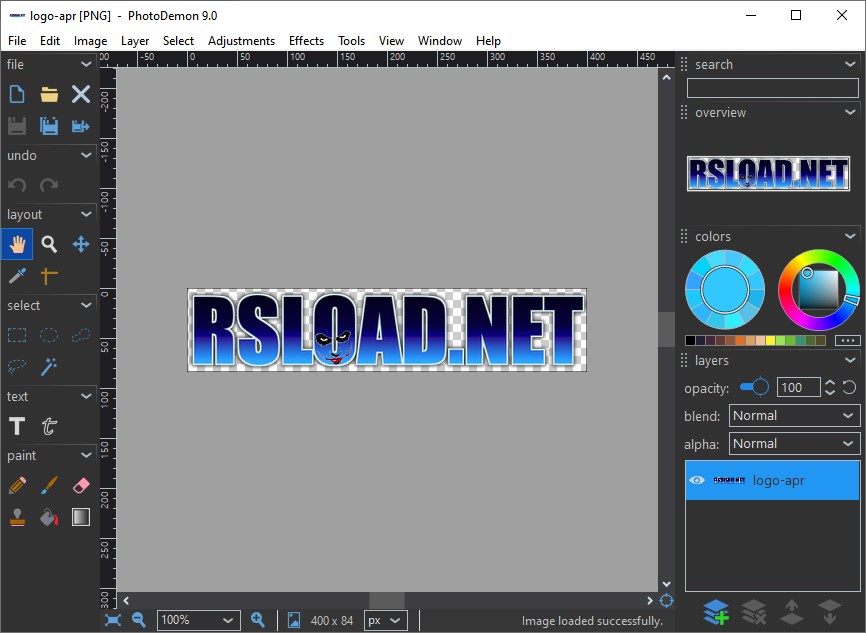Viewport: 866px width, 633px height.
Task: Click the primary color circle
Action: (725, 289)
